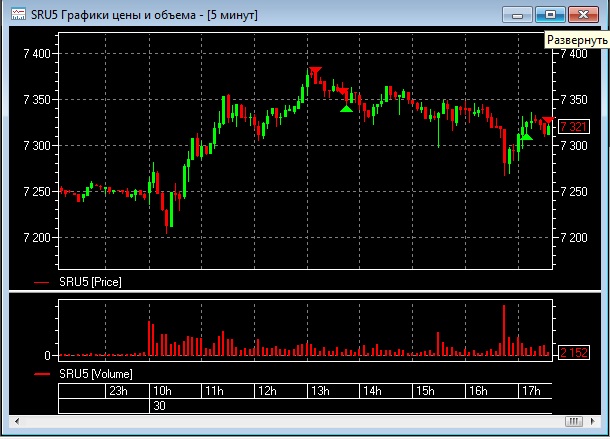The image size is (610, 439).
Task: Click the 12h time axis cell
Action: coord(280,391)
